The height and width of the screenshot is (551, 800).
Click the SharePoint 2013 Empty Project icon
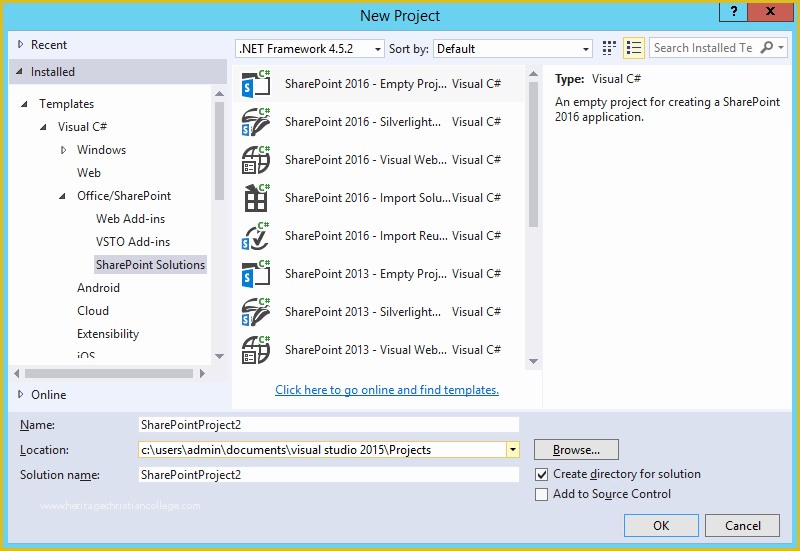256,274
